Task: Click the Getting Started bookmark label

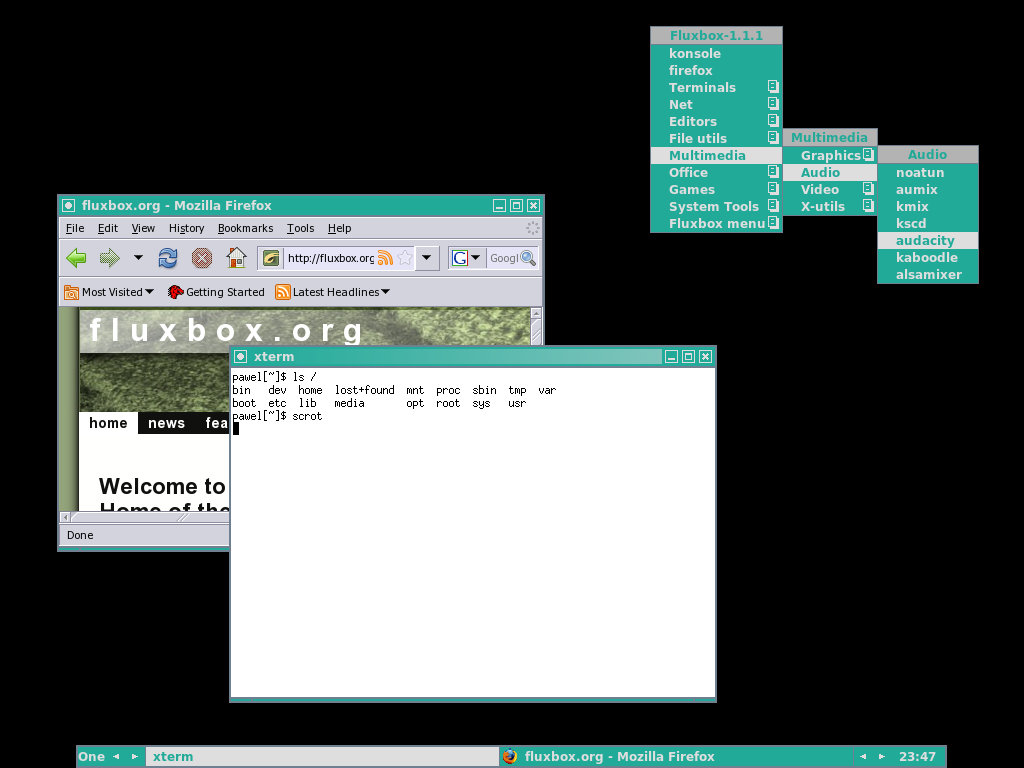Action: [x=225, y=292]
